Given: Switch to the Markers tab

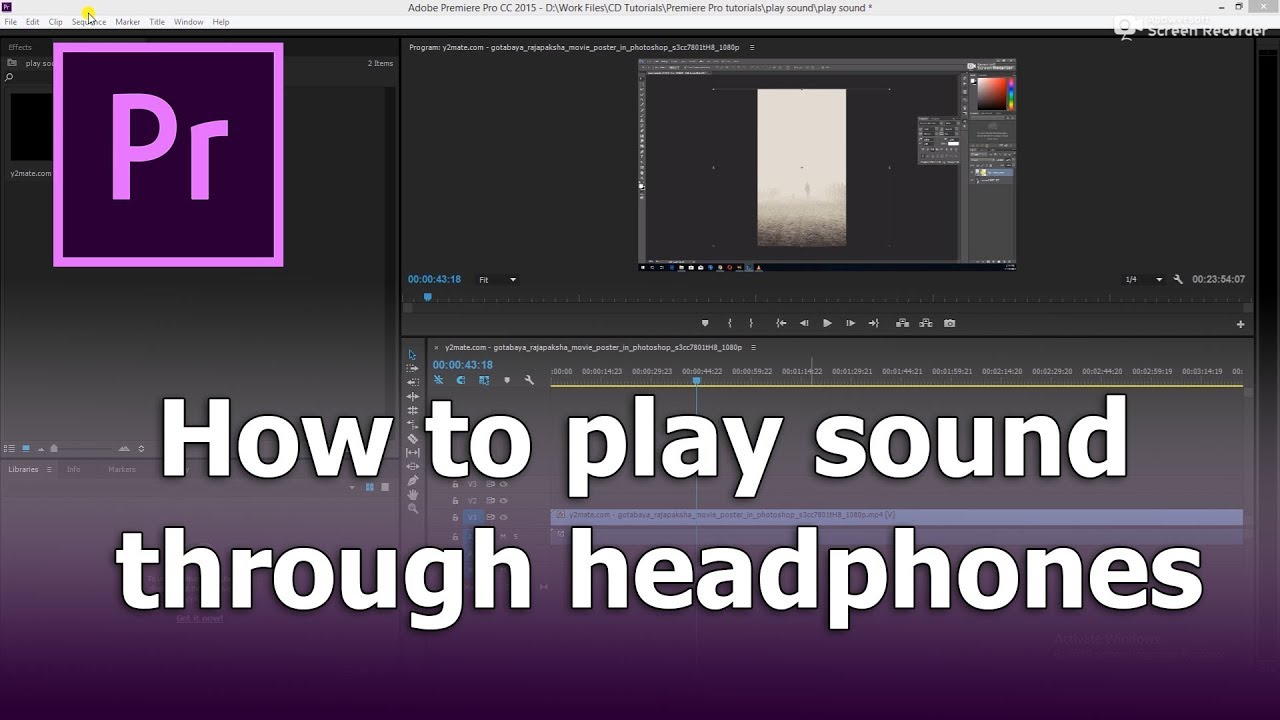Looking at the screenshot, I should [122, 469].
